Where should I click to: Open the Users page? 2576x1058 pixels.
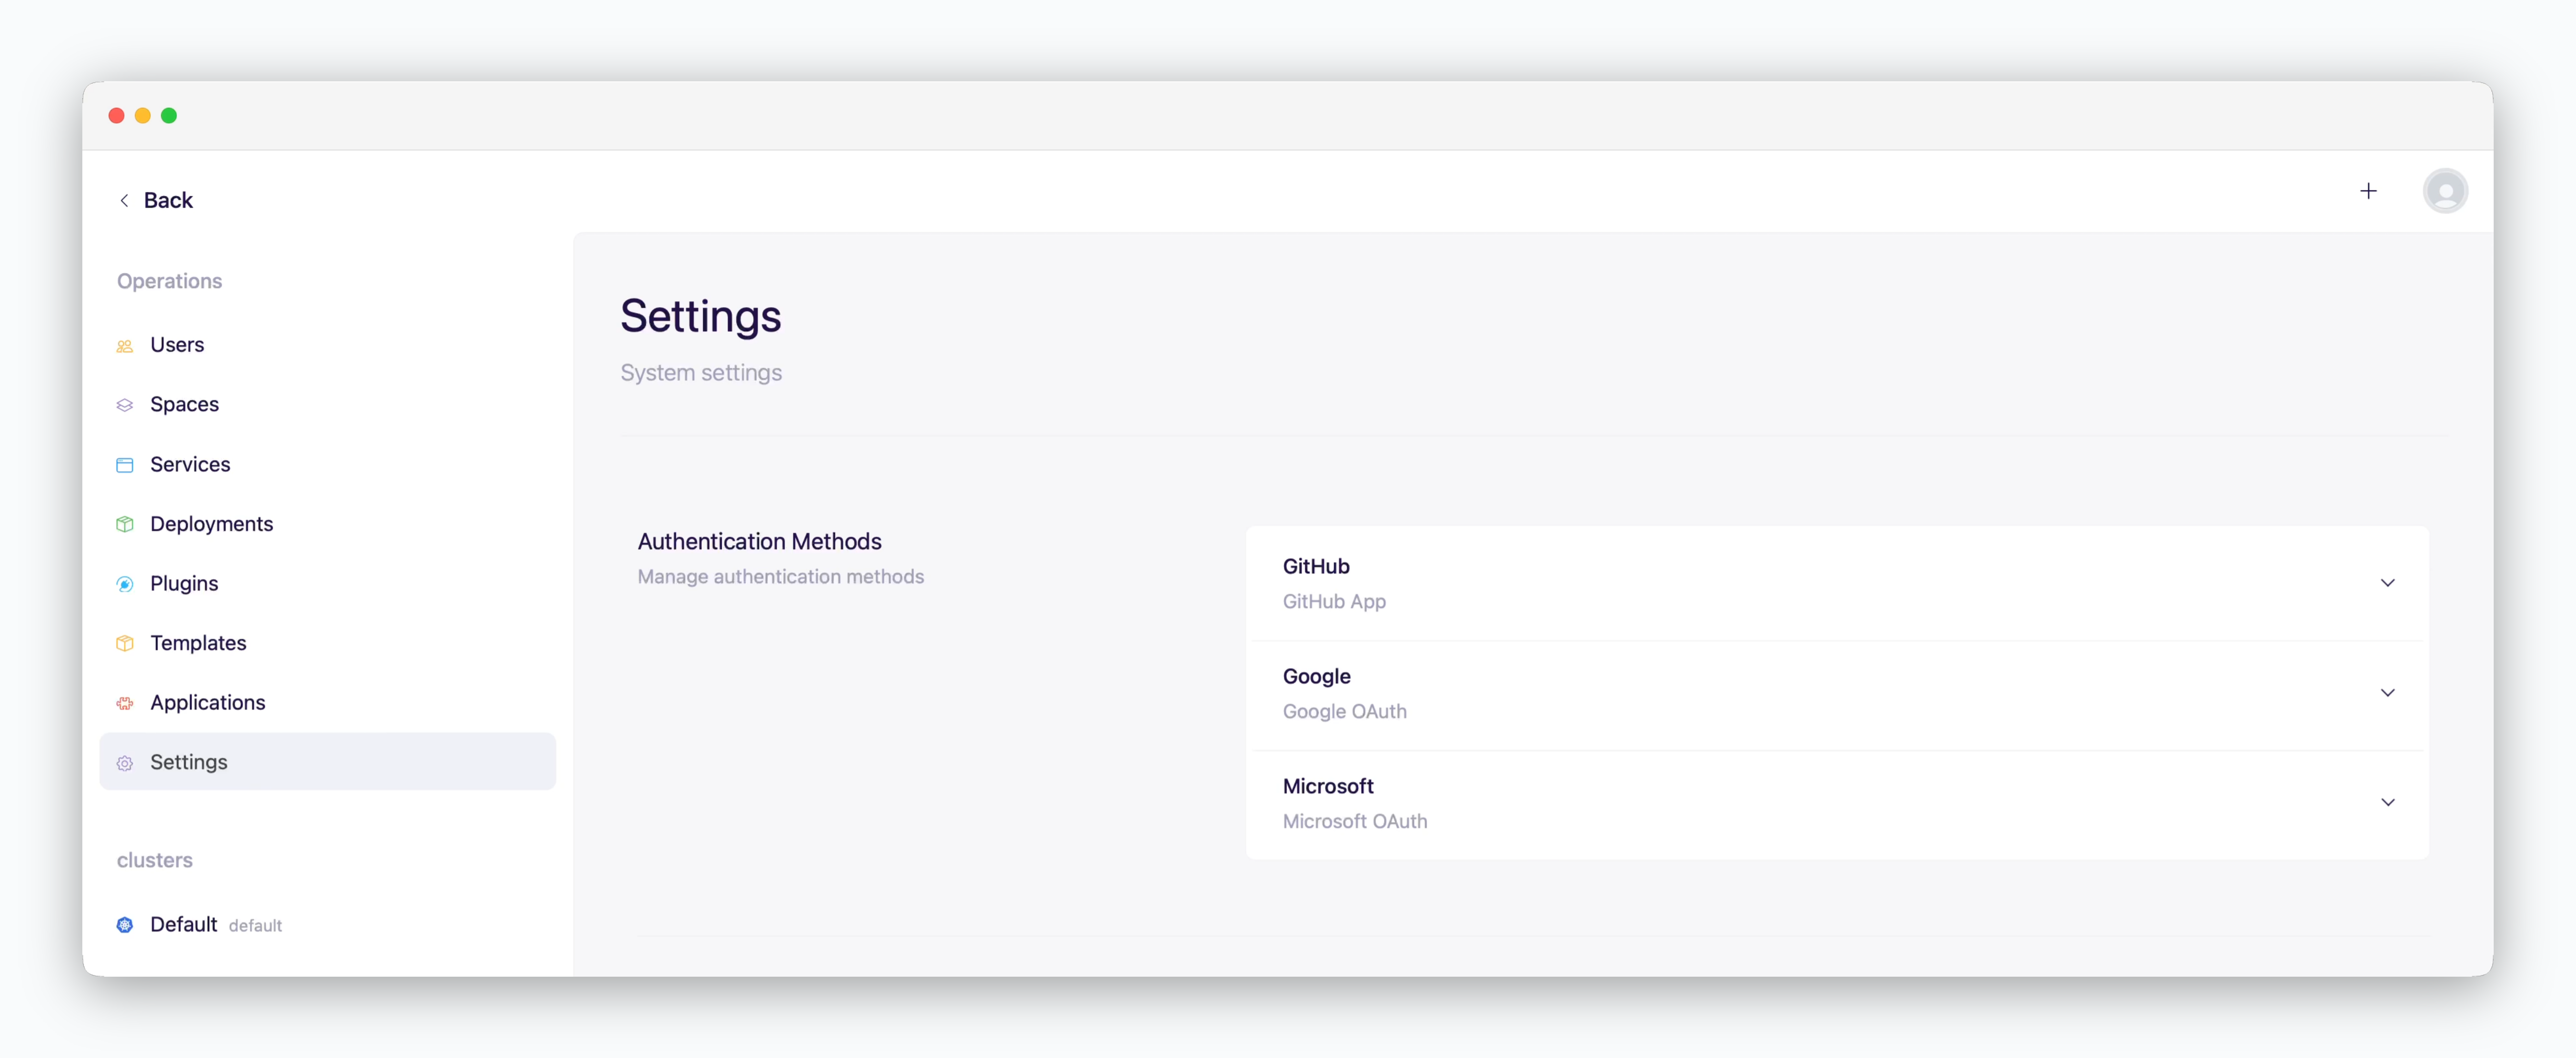click(x=327, y=345)
